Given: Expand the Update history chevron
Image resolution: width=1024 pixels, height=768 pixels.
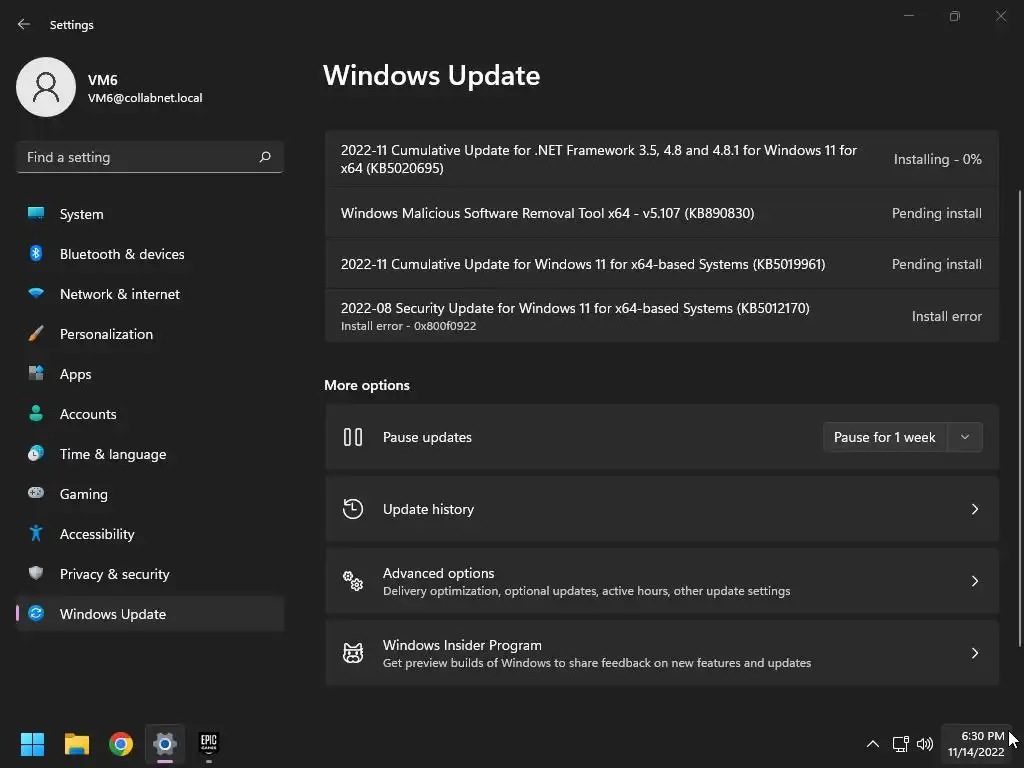Looking at the screenshot, I should click(975, 509).
